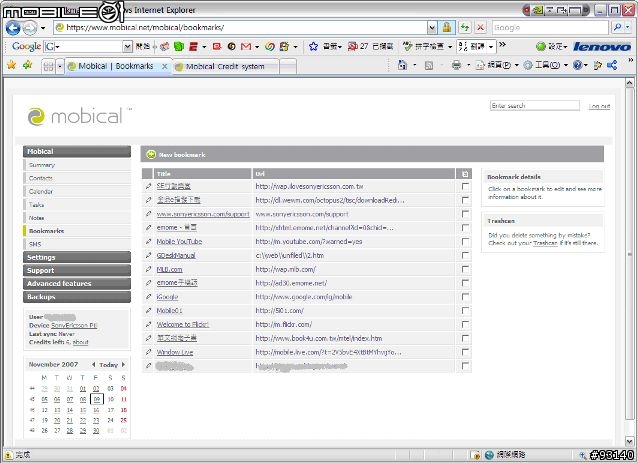Image resolution: width=638 pixels, height=463 pixels.
Task: Open the address bar history dropdown
Action: [x=432, y=27]
